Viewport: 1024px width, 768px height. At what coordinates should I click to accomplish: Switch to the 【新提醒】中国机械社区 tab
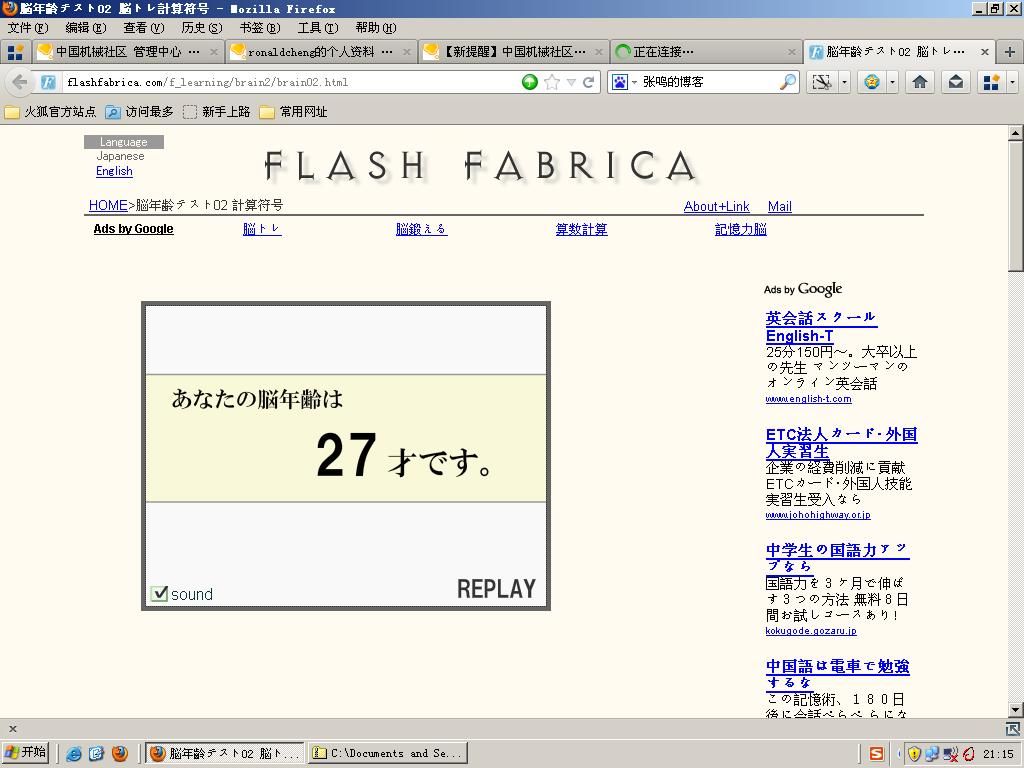(513, 52)
